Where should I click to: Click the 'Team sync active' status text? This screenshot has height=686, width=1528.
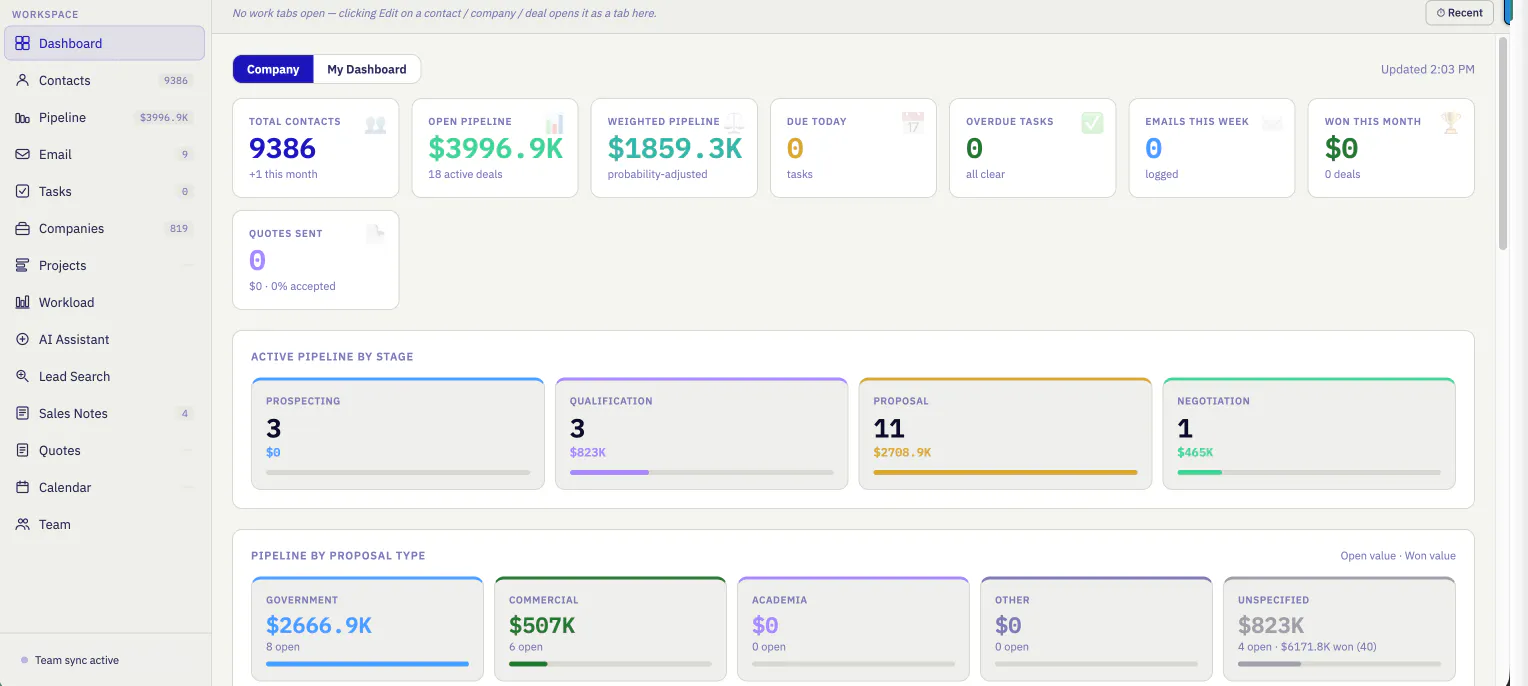(77, 660)
